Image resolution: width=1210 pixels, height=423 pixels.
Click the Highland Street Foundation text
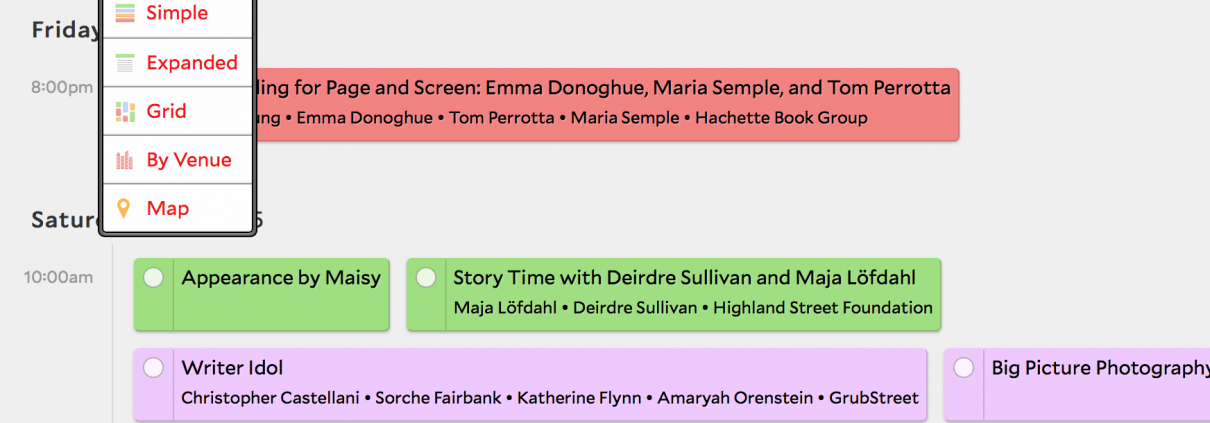(823, 308)
